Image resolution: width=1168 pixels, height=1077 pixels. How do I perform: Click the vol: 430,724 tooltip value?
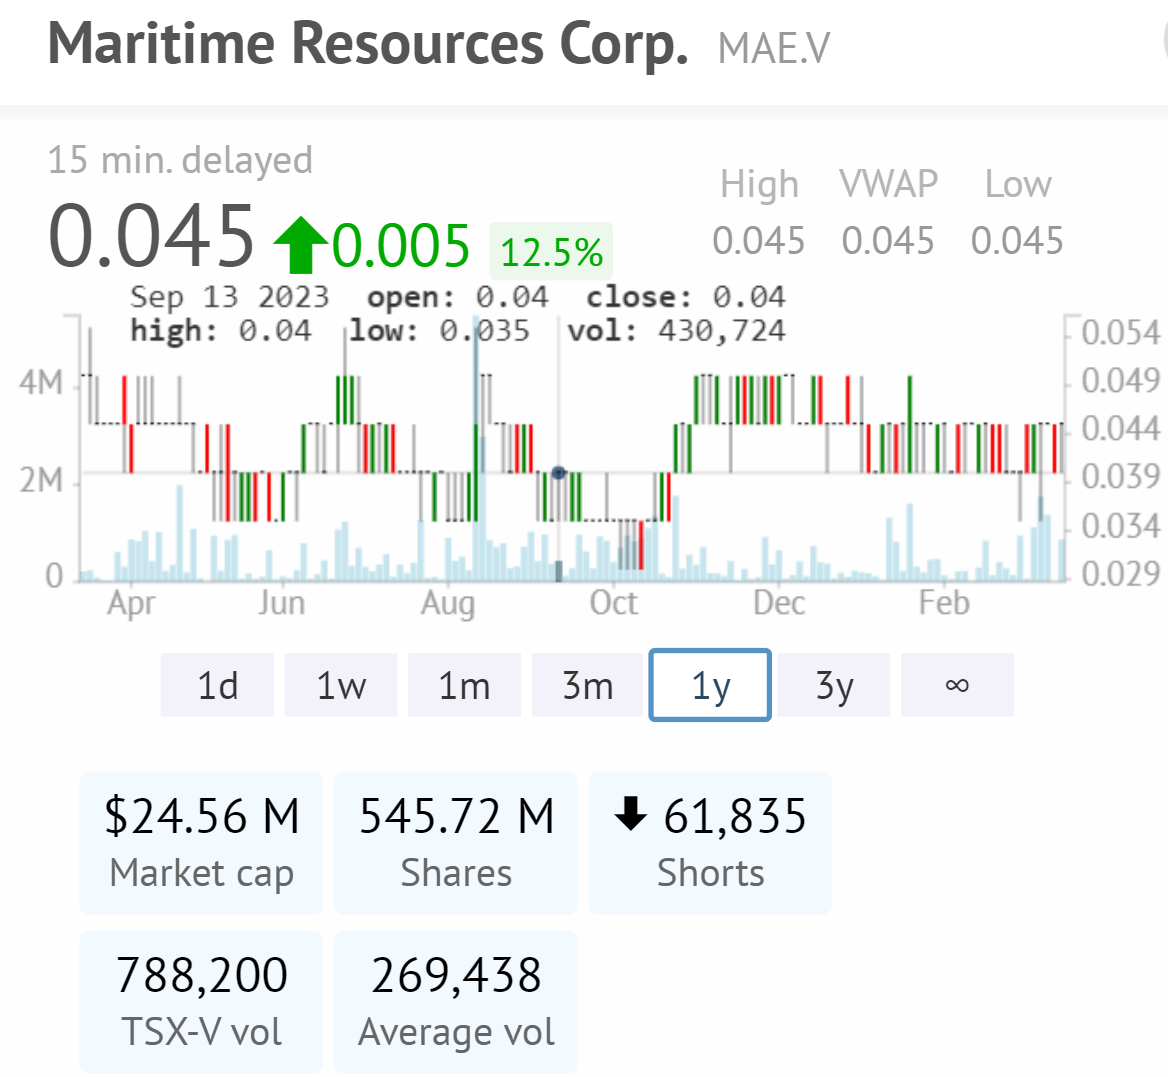(x=676, y=331)
